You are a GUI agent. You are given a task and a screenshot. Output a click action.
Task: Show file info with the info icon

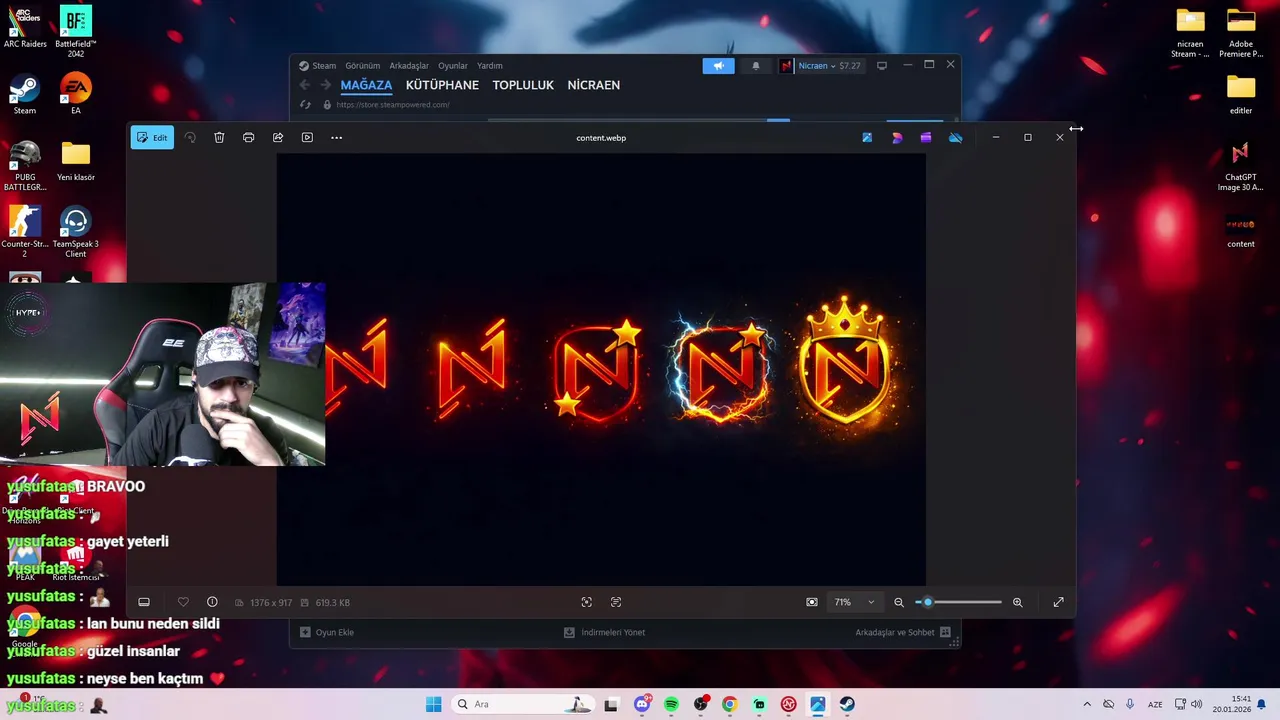[212, 602]
